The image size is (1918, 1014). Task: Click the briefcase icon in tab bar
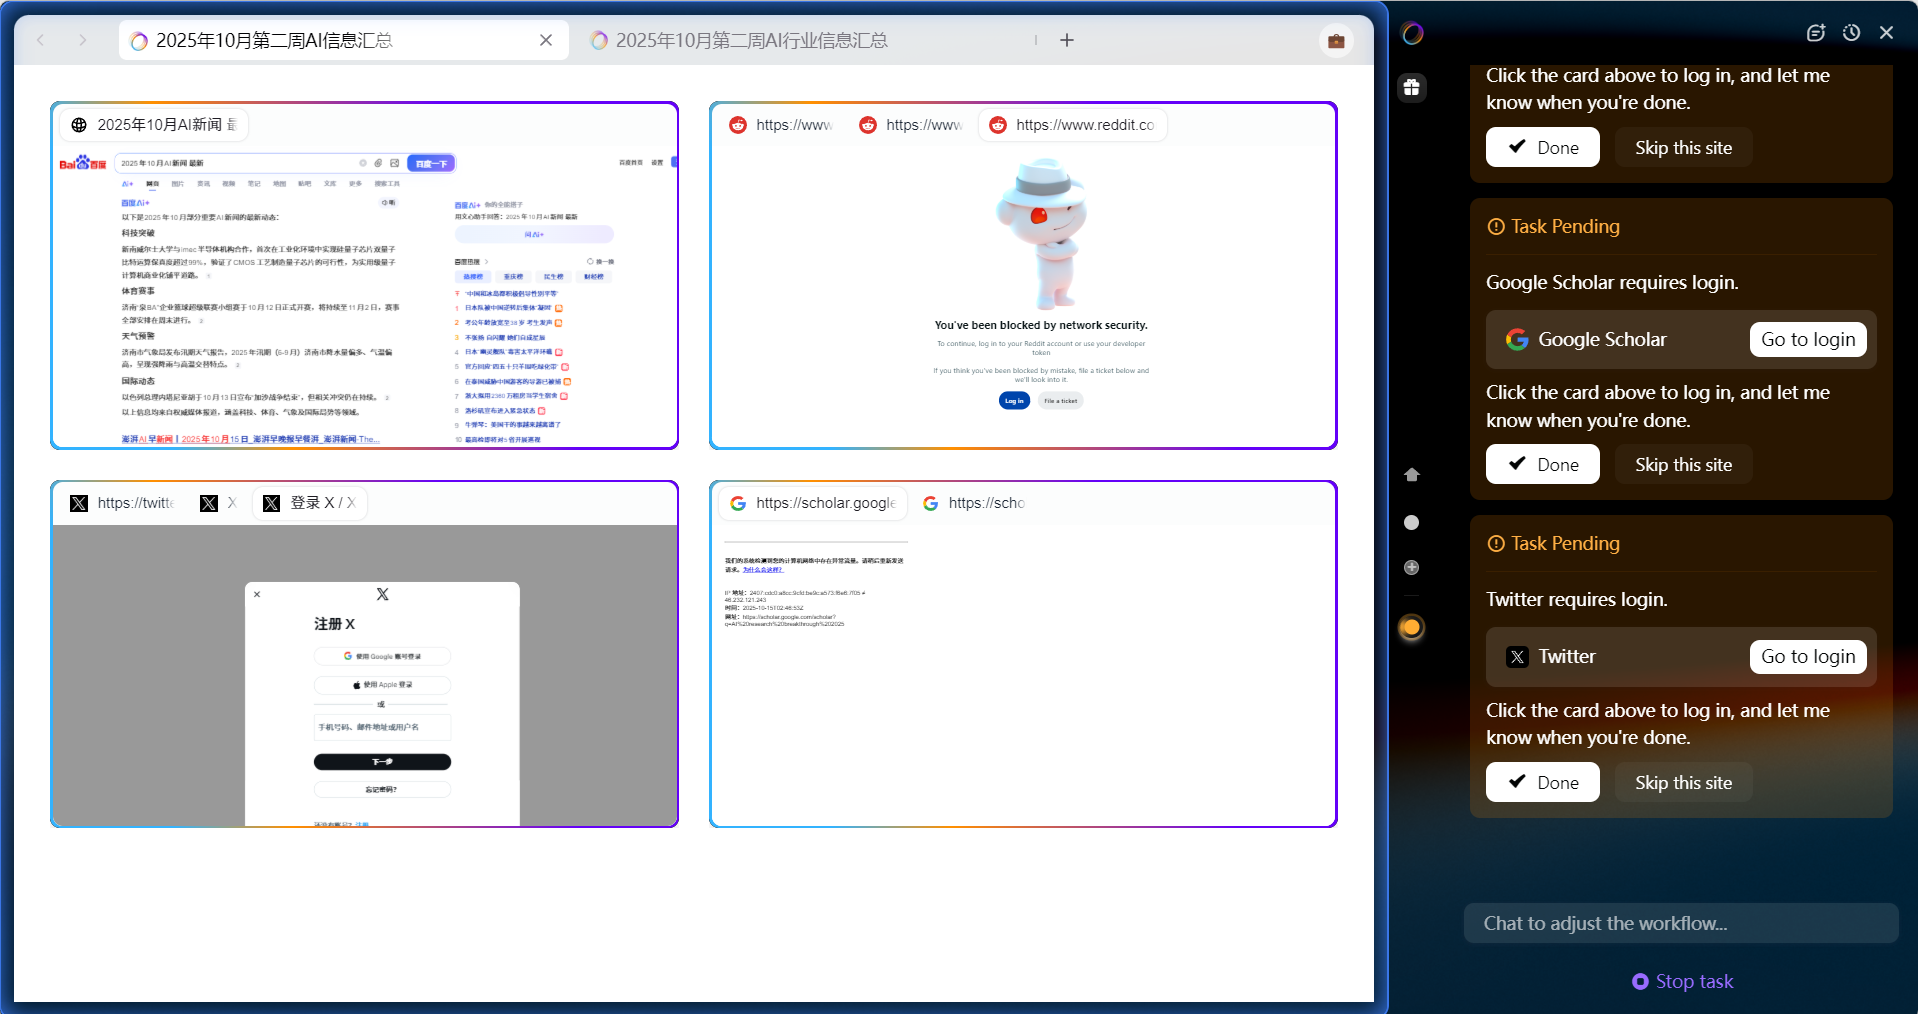point(1335,41)
